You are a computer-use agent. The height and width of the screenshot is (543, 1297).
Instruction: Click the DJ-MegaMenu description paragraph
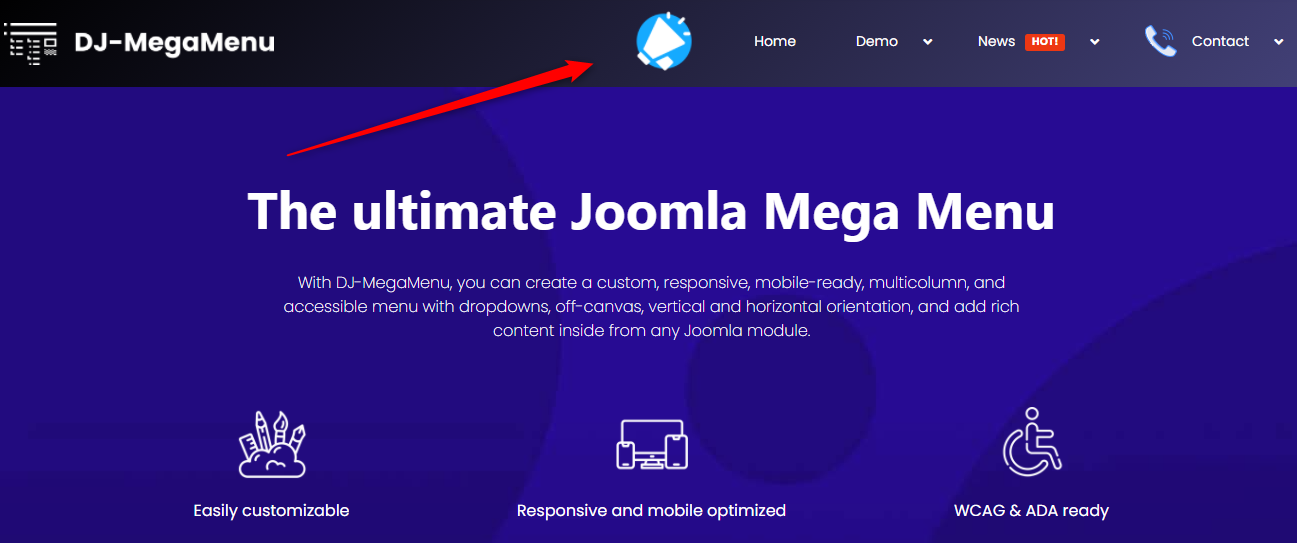[651, 306]
